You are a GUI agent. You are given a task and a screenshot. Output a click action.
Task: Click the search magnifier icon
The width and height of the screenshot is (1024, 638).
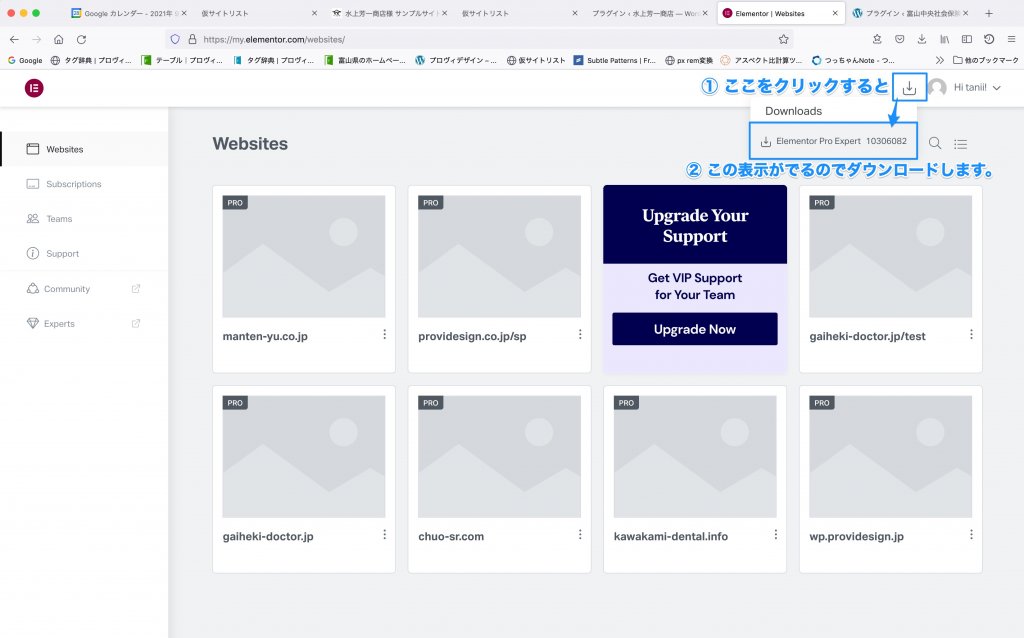coord(935,144)
